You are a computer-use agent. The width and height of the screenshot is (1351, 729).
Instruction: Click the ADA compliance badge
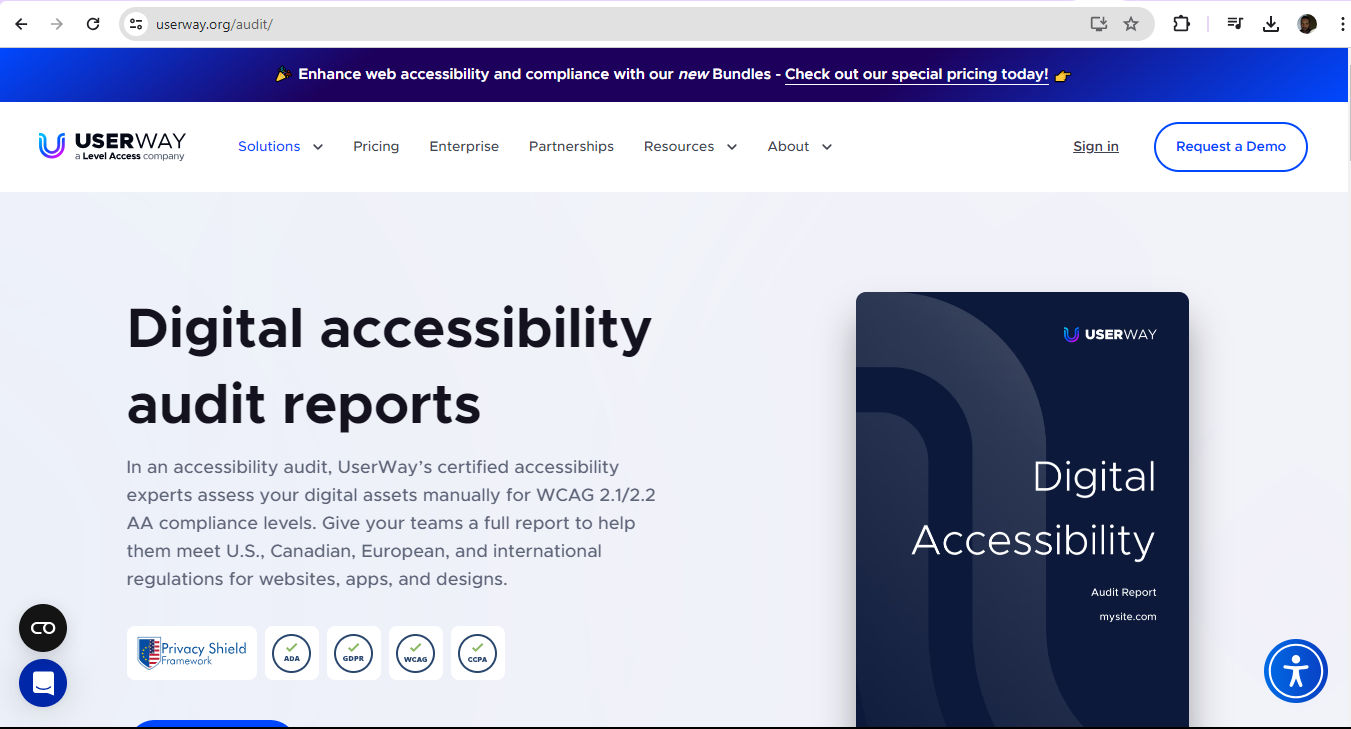pyautogui.click(x=291, y=652)
